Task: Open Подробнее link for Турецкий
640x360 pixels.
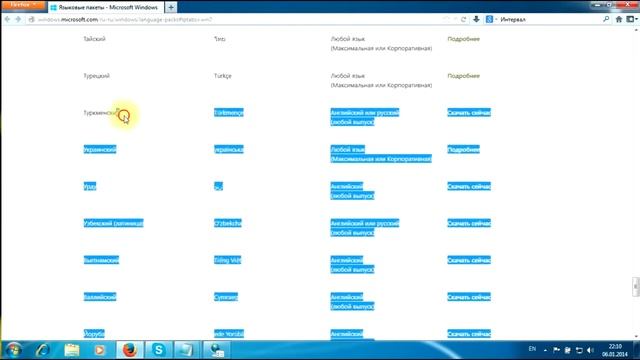Action: pos(463,76)
